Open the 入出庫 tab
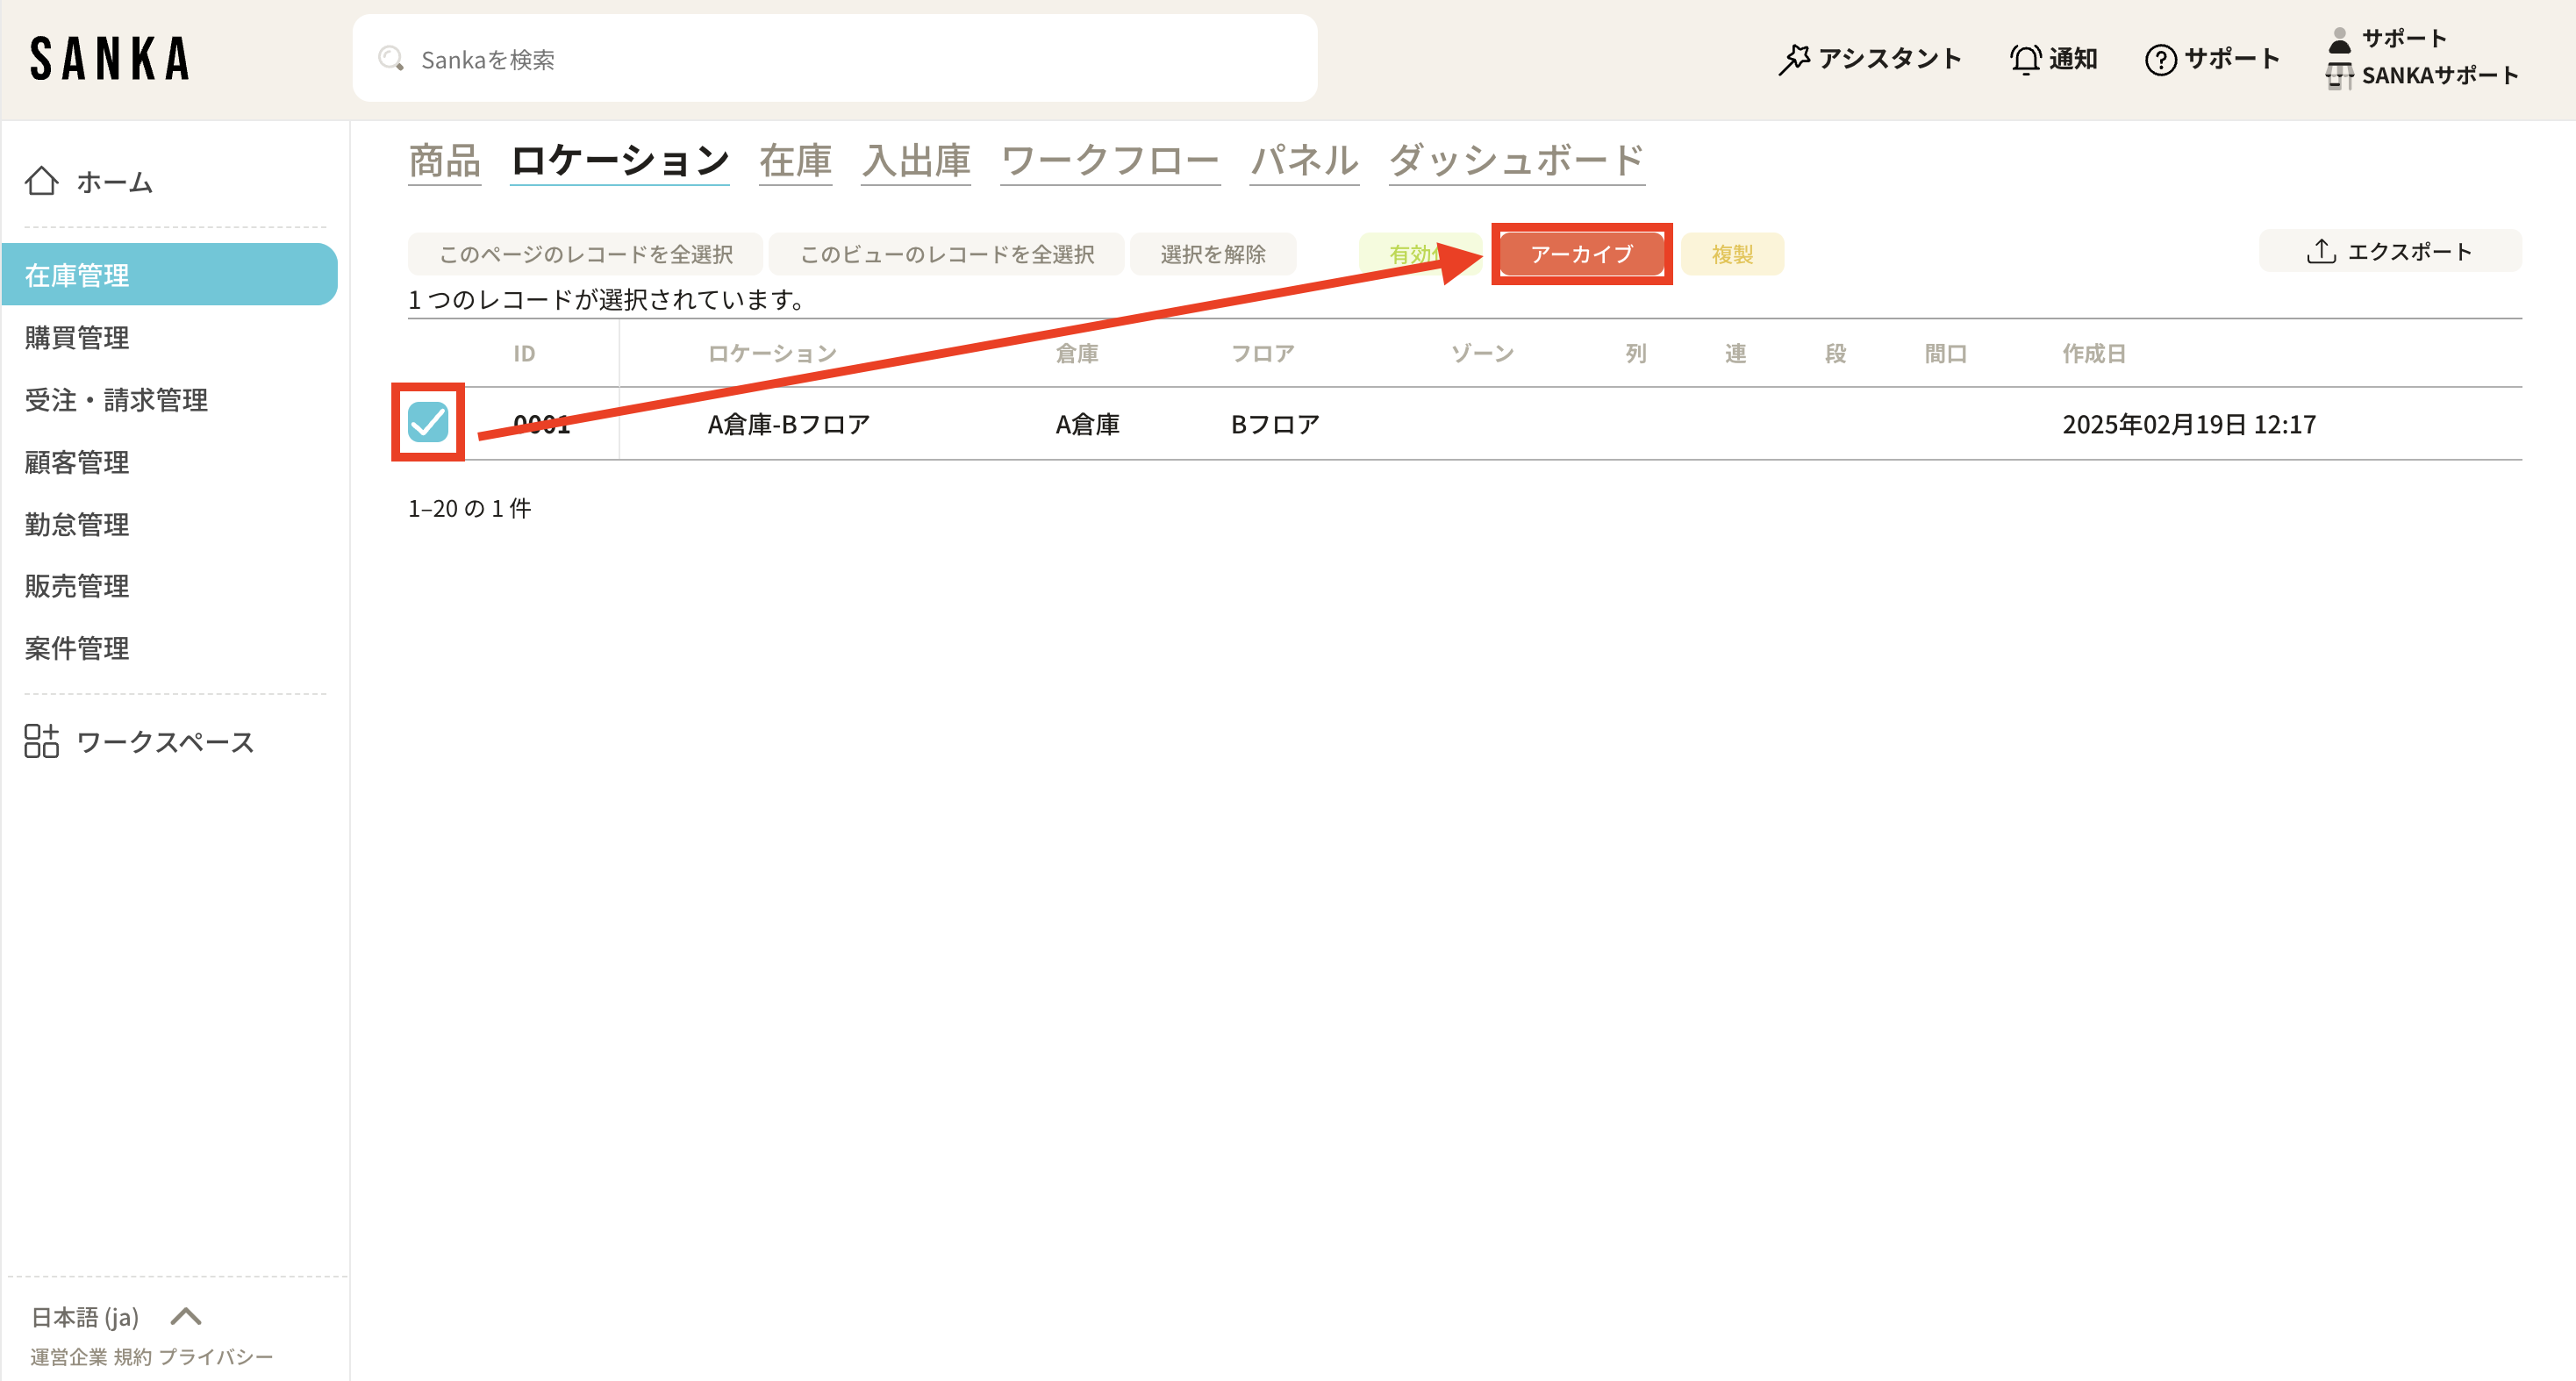Image resolution: width=2576 pixels, height=1381 pixels. pyautogui.click(x=916, y=160)
